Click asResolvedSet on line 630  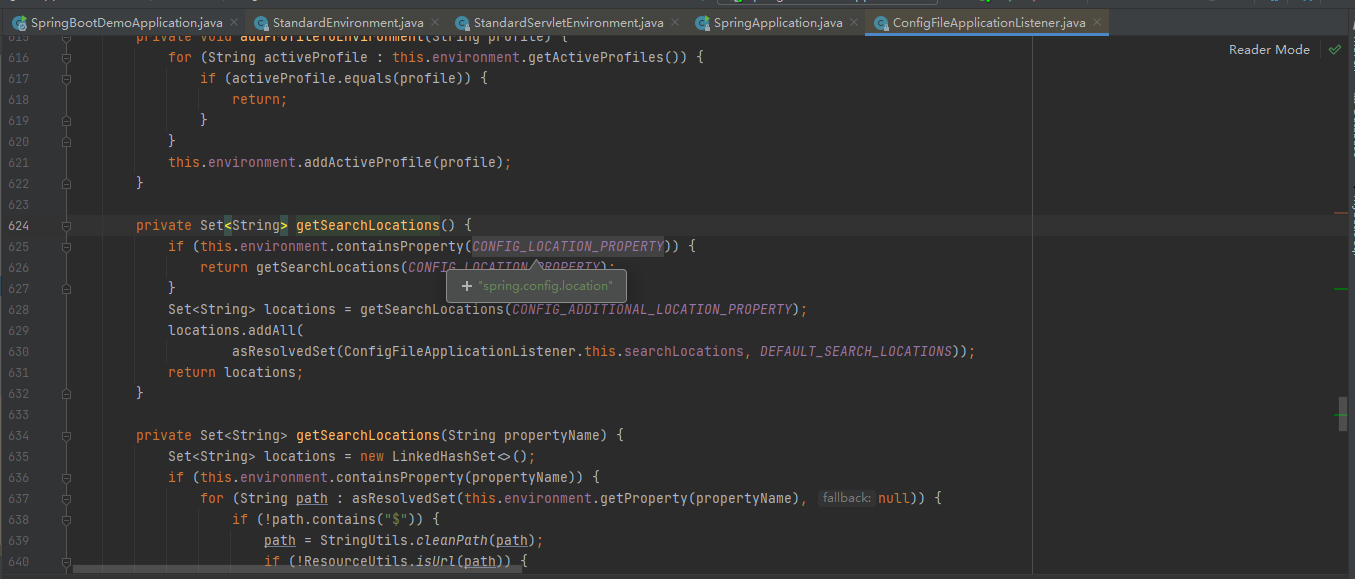coord(284,351)
